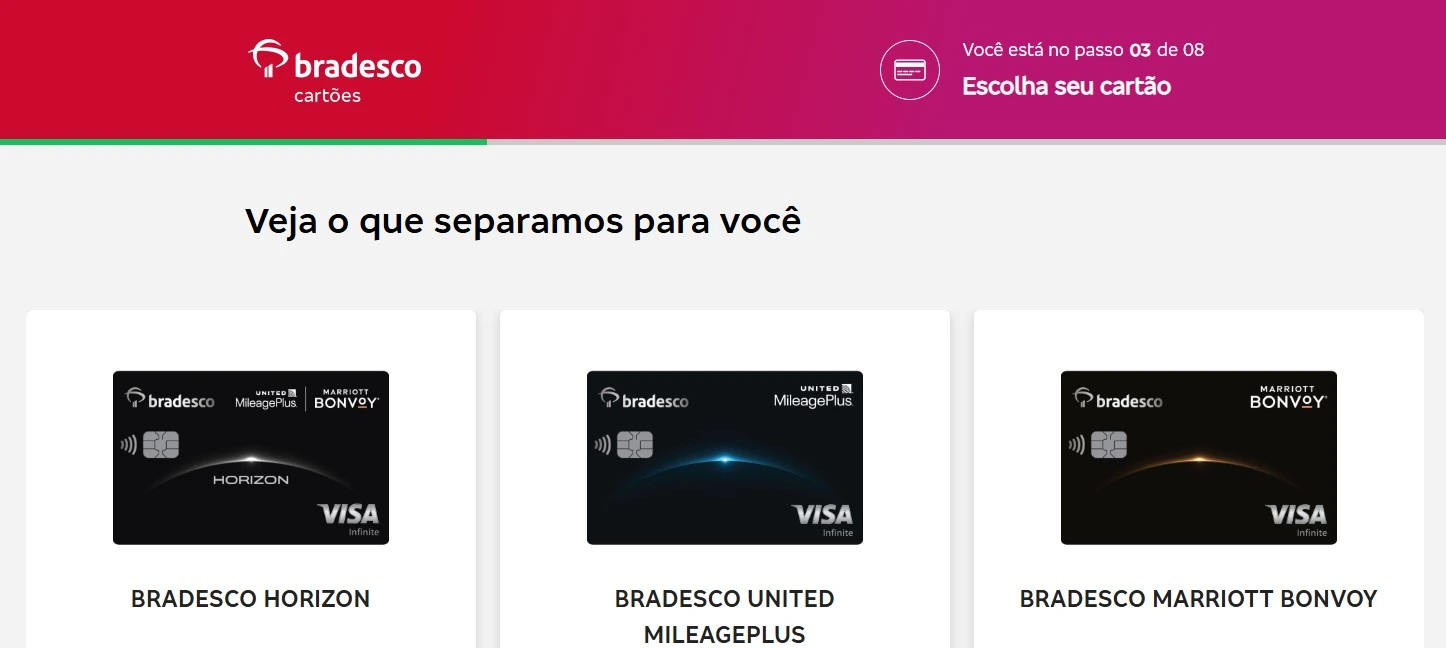Click 'Você está no passo 03 de 08' text
Viewport: 1446px width, 648px height.
[1083, 49]
